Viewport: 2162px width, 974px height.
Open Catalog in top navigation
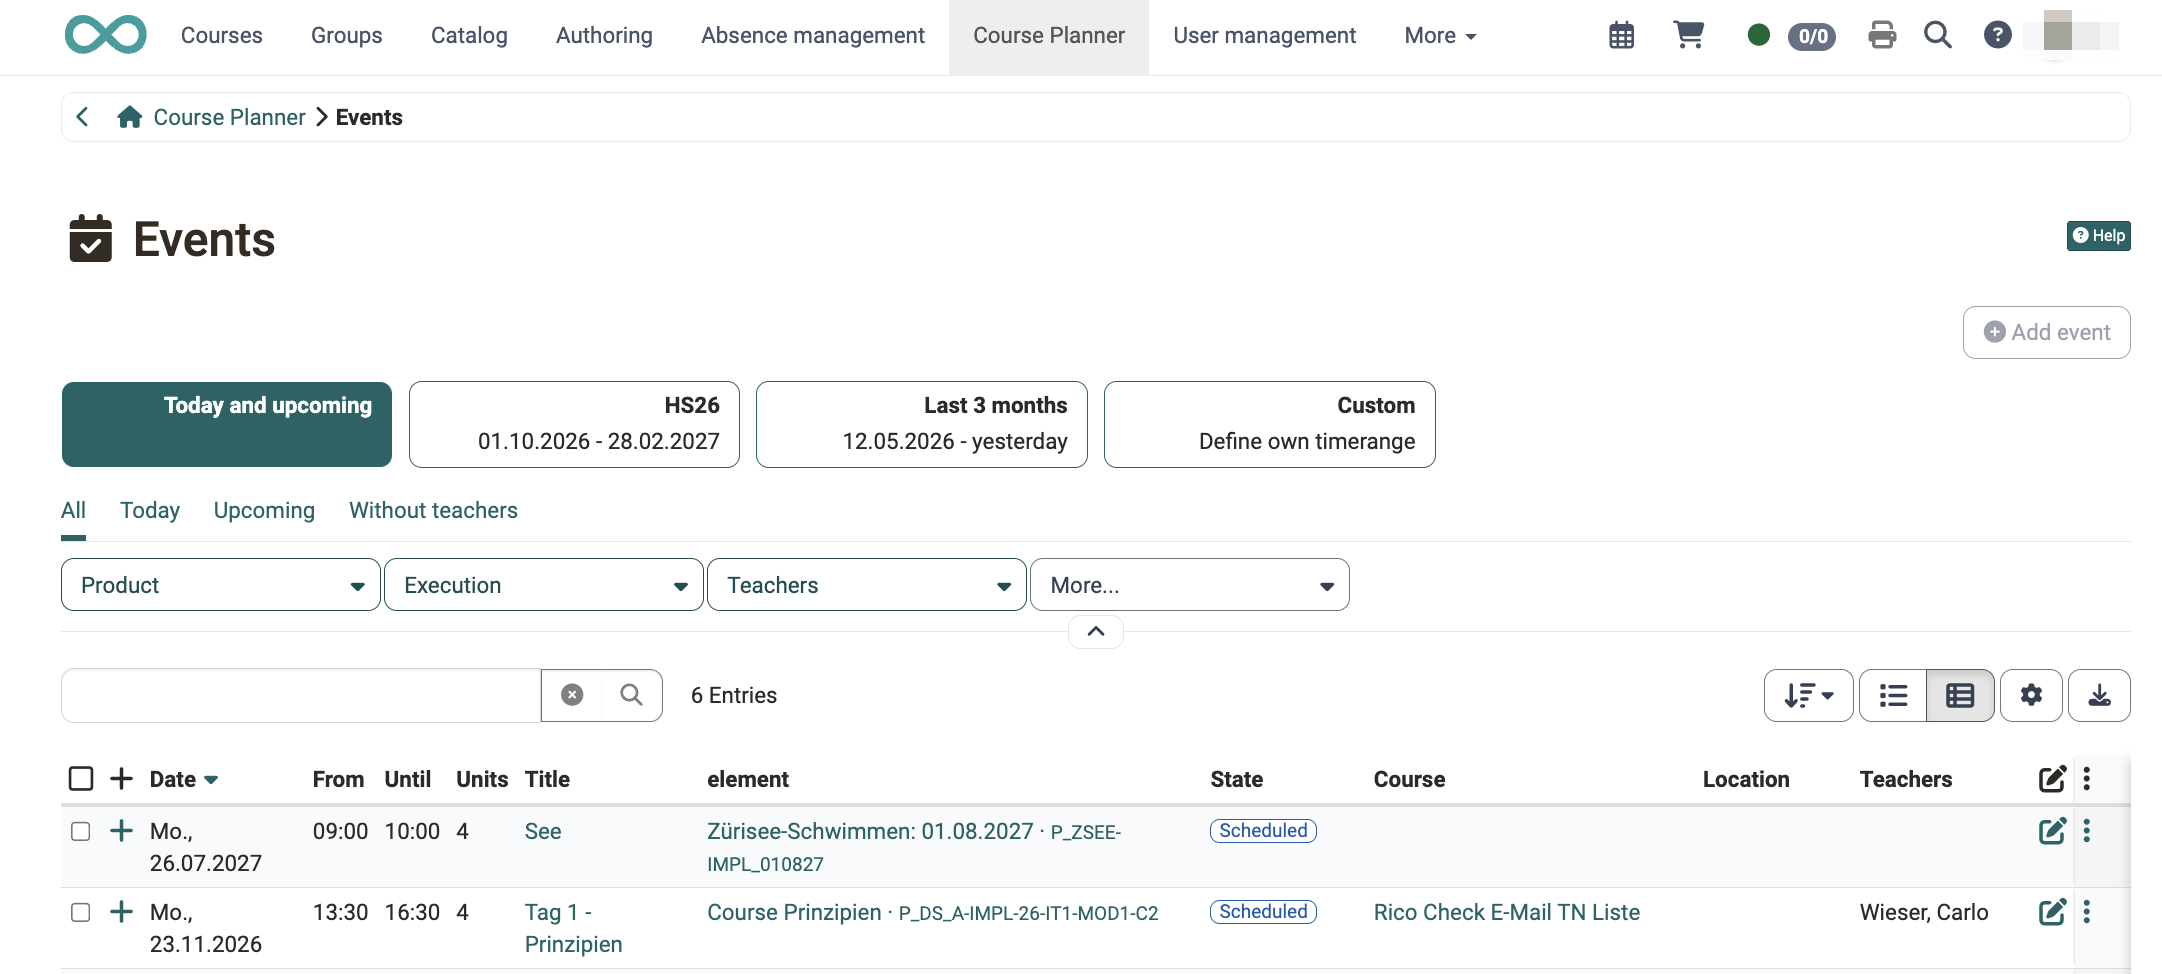pyautogui.click(x=469, y=36)
